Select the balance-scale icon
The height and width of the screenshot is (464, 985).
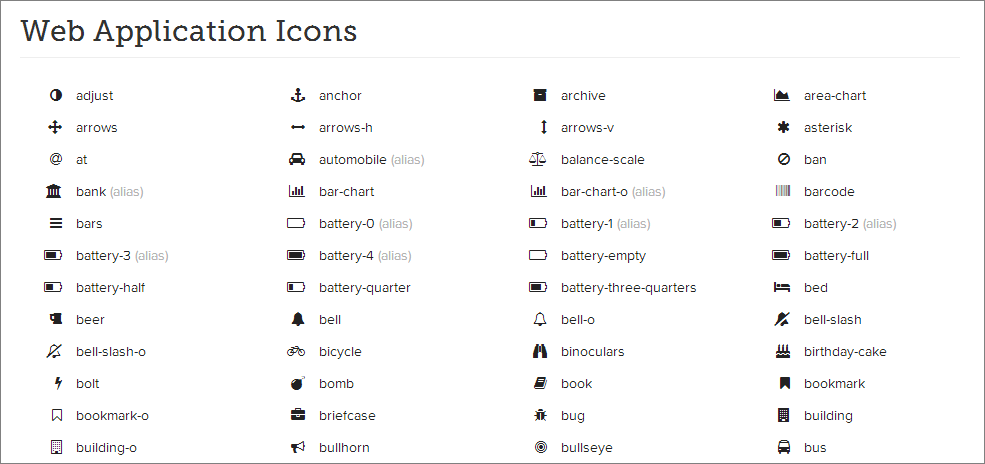click(538, 159)
